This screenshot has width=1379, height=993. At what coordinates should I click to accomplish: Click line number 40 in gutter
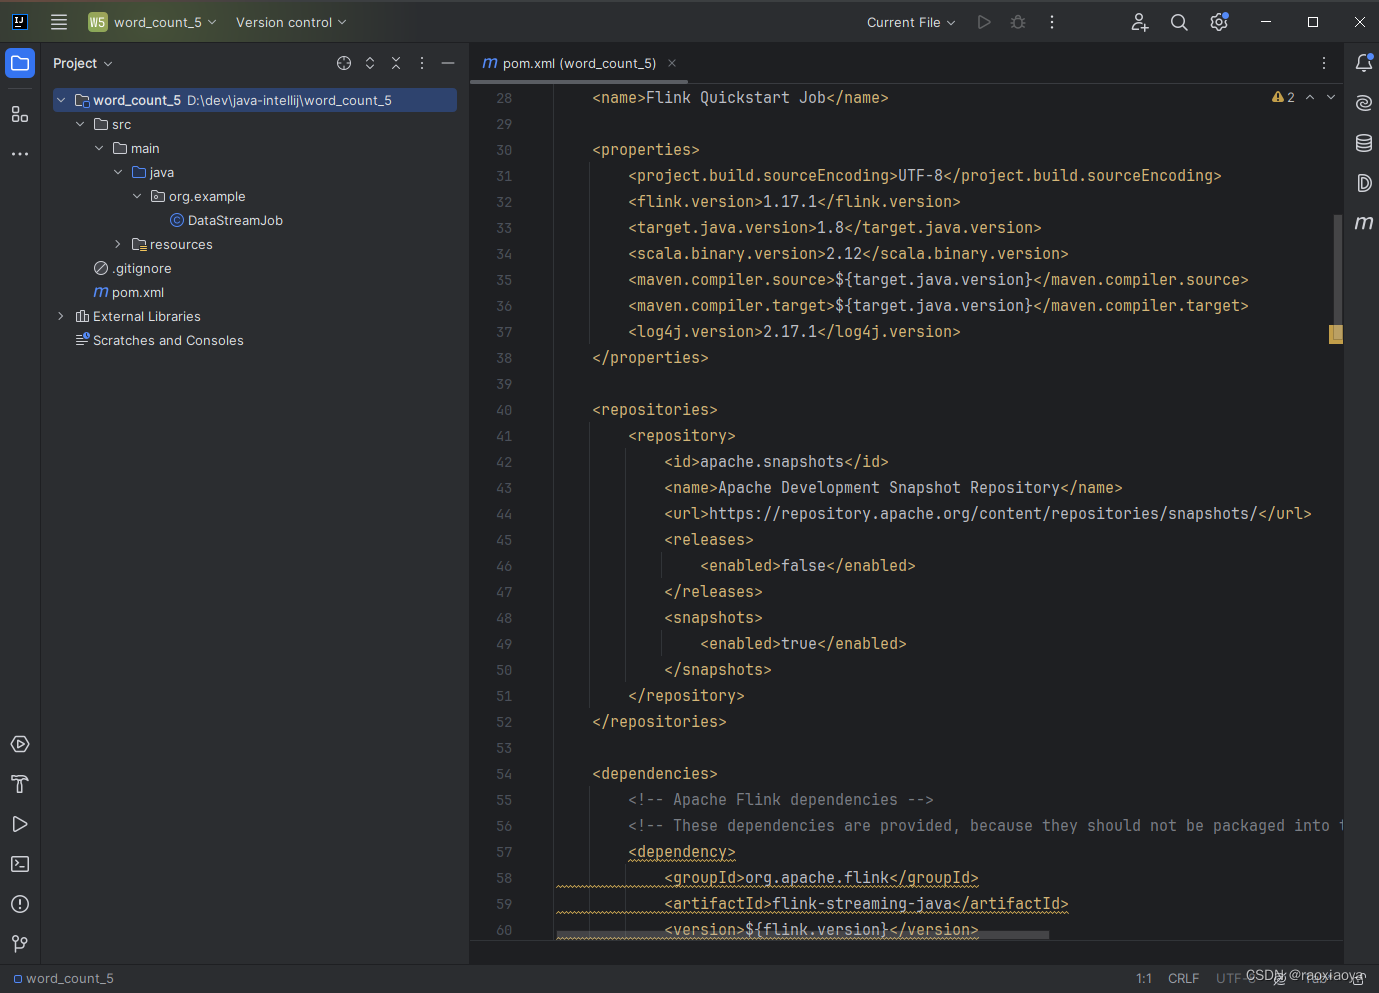(504, 410)
